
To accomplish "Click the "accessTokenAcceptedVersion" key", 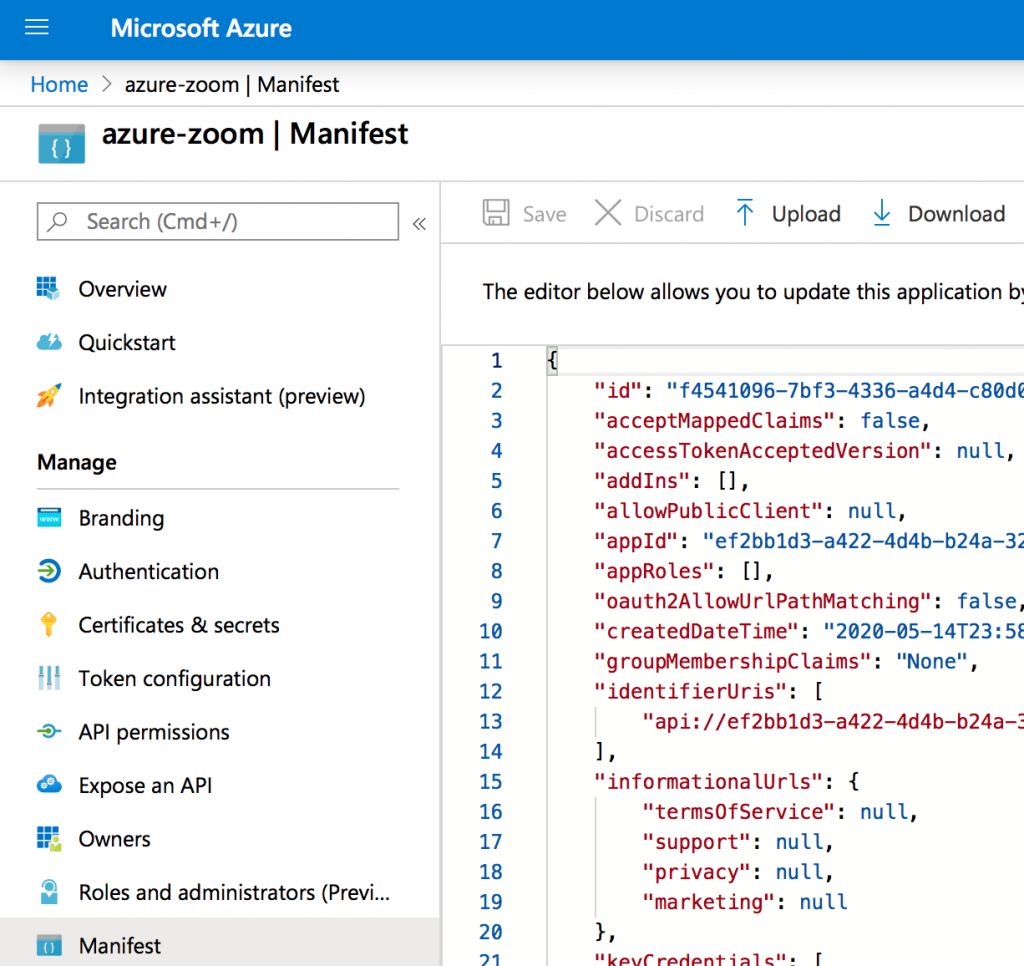I will [x=762, y=451].
